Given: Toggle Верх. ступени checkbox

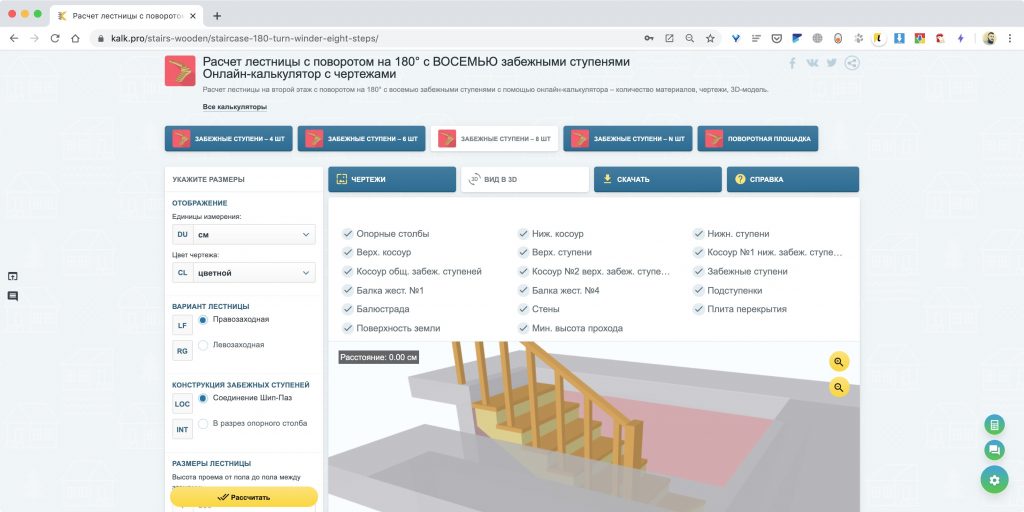Looking at the screenshot, I should point(523,252).
